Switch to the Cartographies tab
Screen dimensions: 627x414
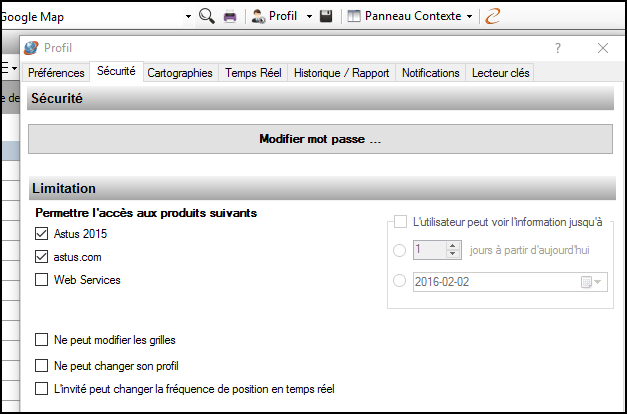(180, 73)
